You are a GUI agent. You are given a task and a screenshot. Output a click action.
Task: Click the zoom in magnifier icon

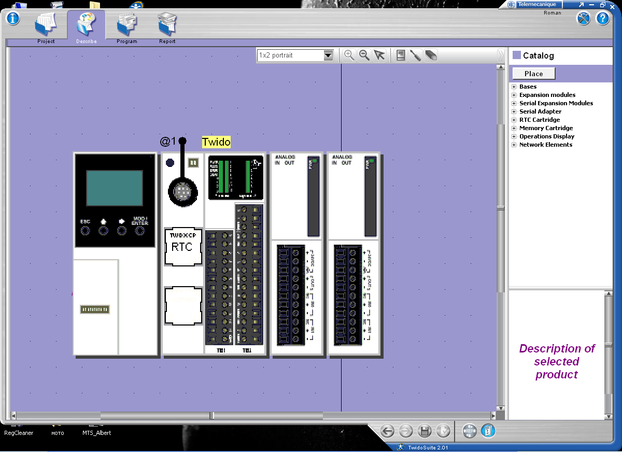tap(349, 55)
